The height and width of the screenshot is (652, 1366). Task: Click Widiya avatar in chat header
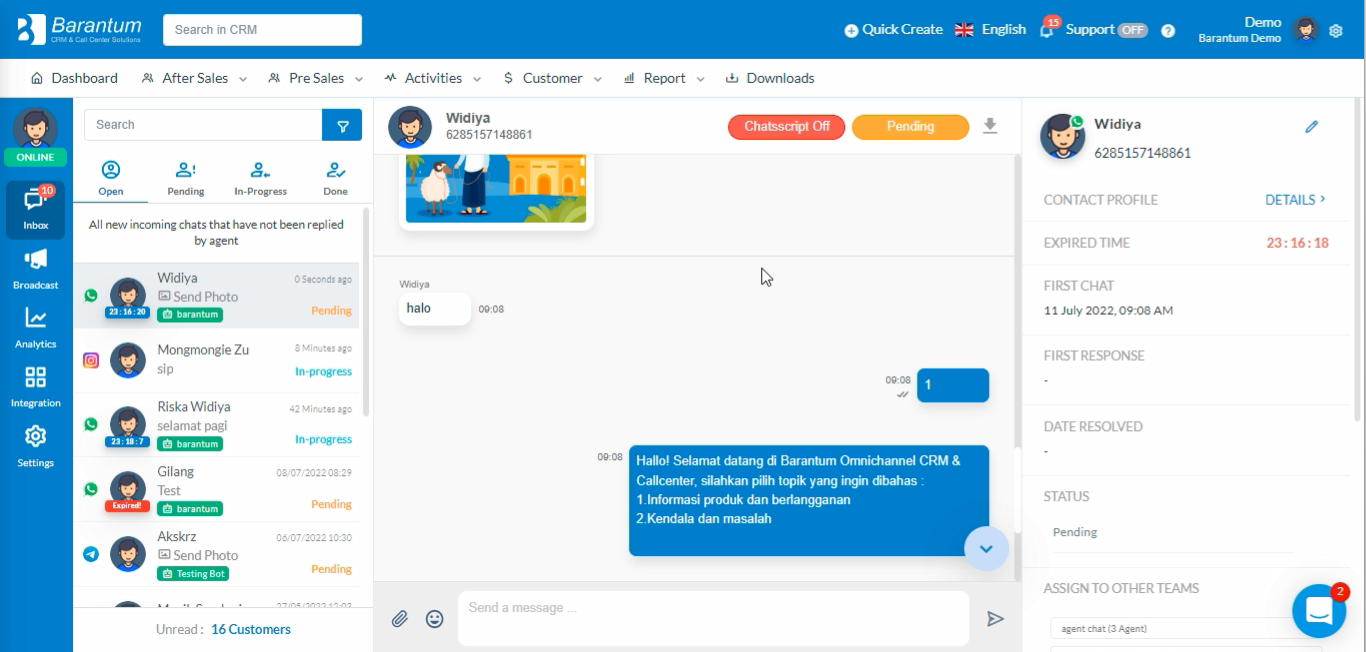point(409,127)
